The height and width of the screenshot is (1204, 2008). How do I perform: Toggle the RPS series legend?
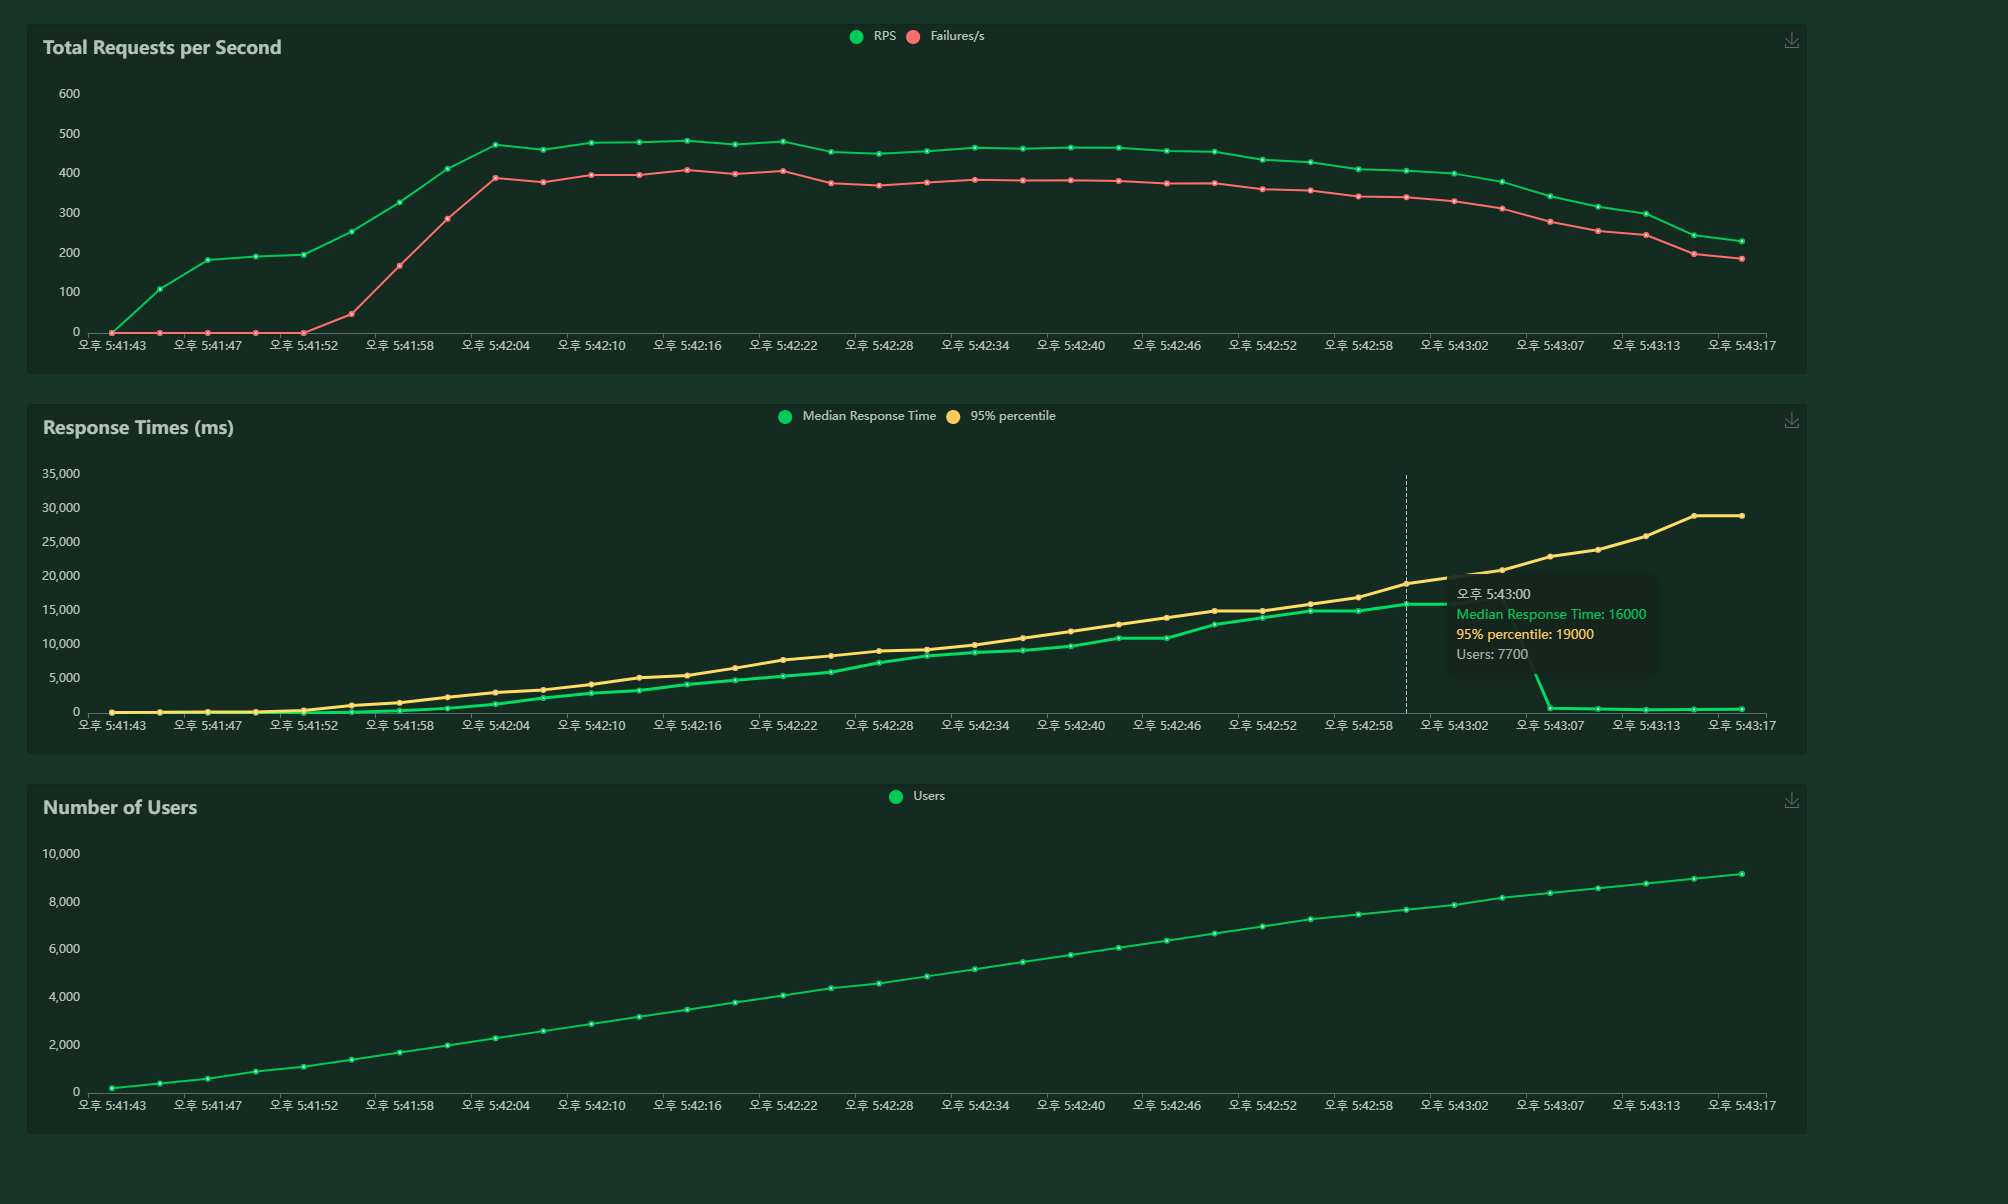click(x=884, y=36)
